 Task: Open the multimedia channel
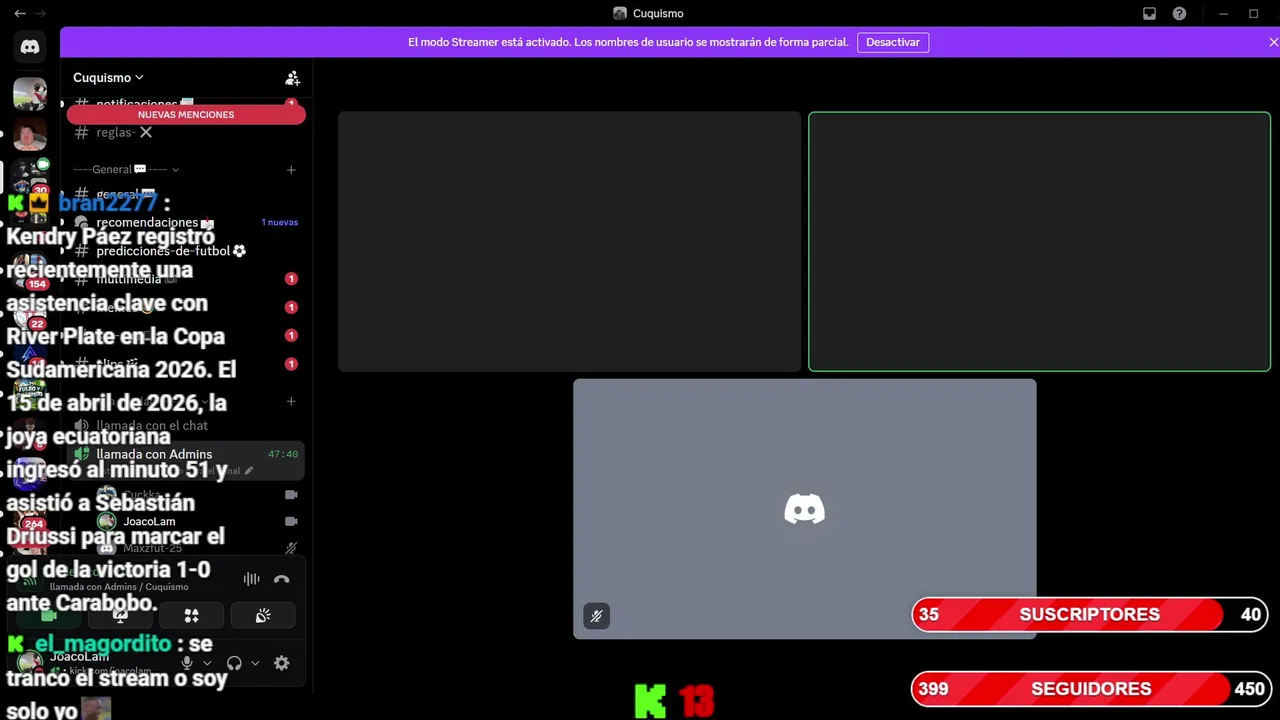(186, 279)
